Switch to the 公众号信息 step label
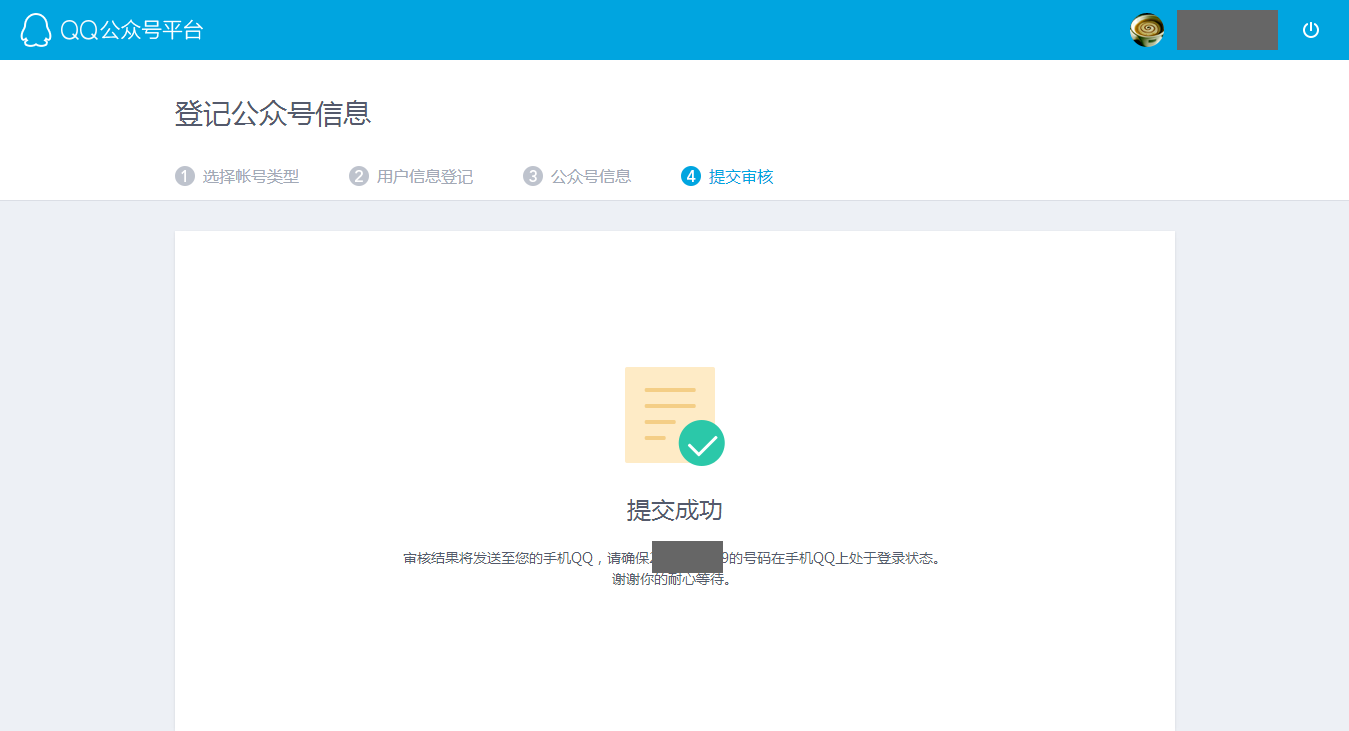Image resolution: width=1349 pixels, height=731 pixels. pyautogui.click(x=590, y=177)
